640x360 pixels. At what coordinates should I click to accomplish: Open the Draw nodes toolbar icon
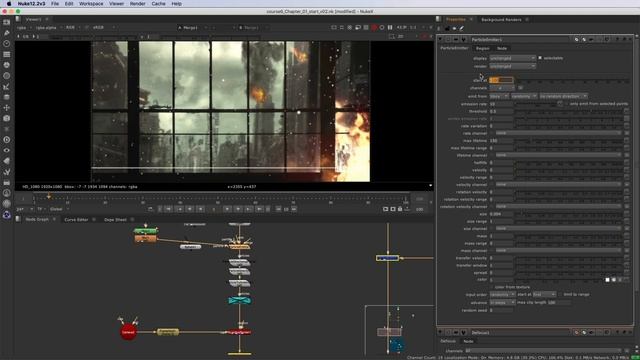pos(7,33)
